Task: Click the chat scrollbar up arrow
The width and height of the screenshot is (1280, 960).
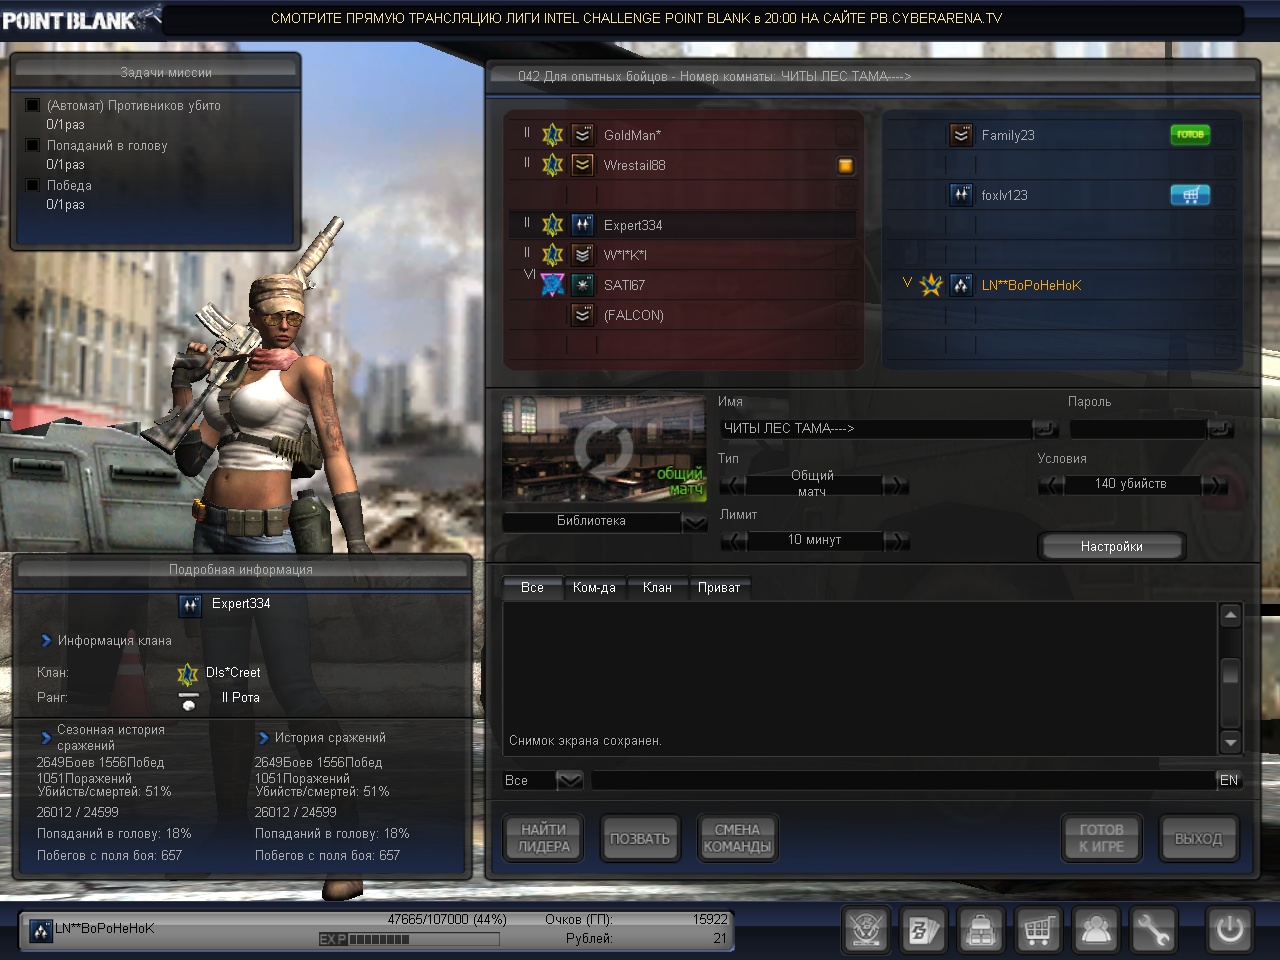Action: coord(1231,615)
